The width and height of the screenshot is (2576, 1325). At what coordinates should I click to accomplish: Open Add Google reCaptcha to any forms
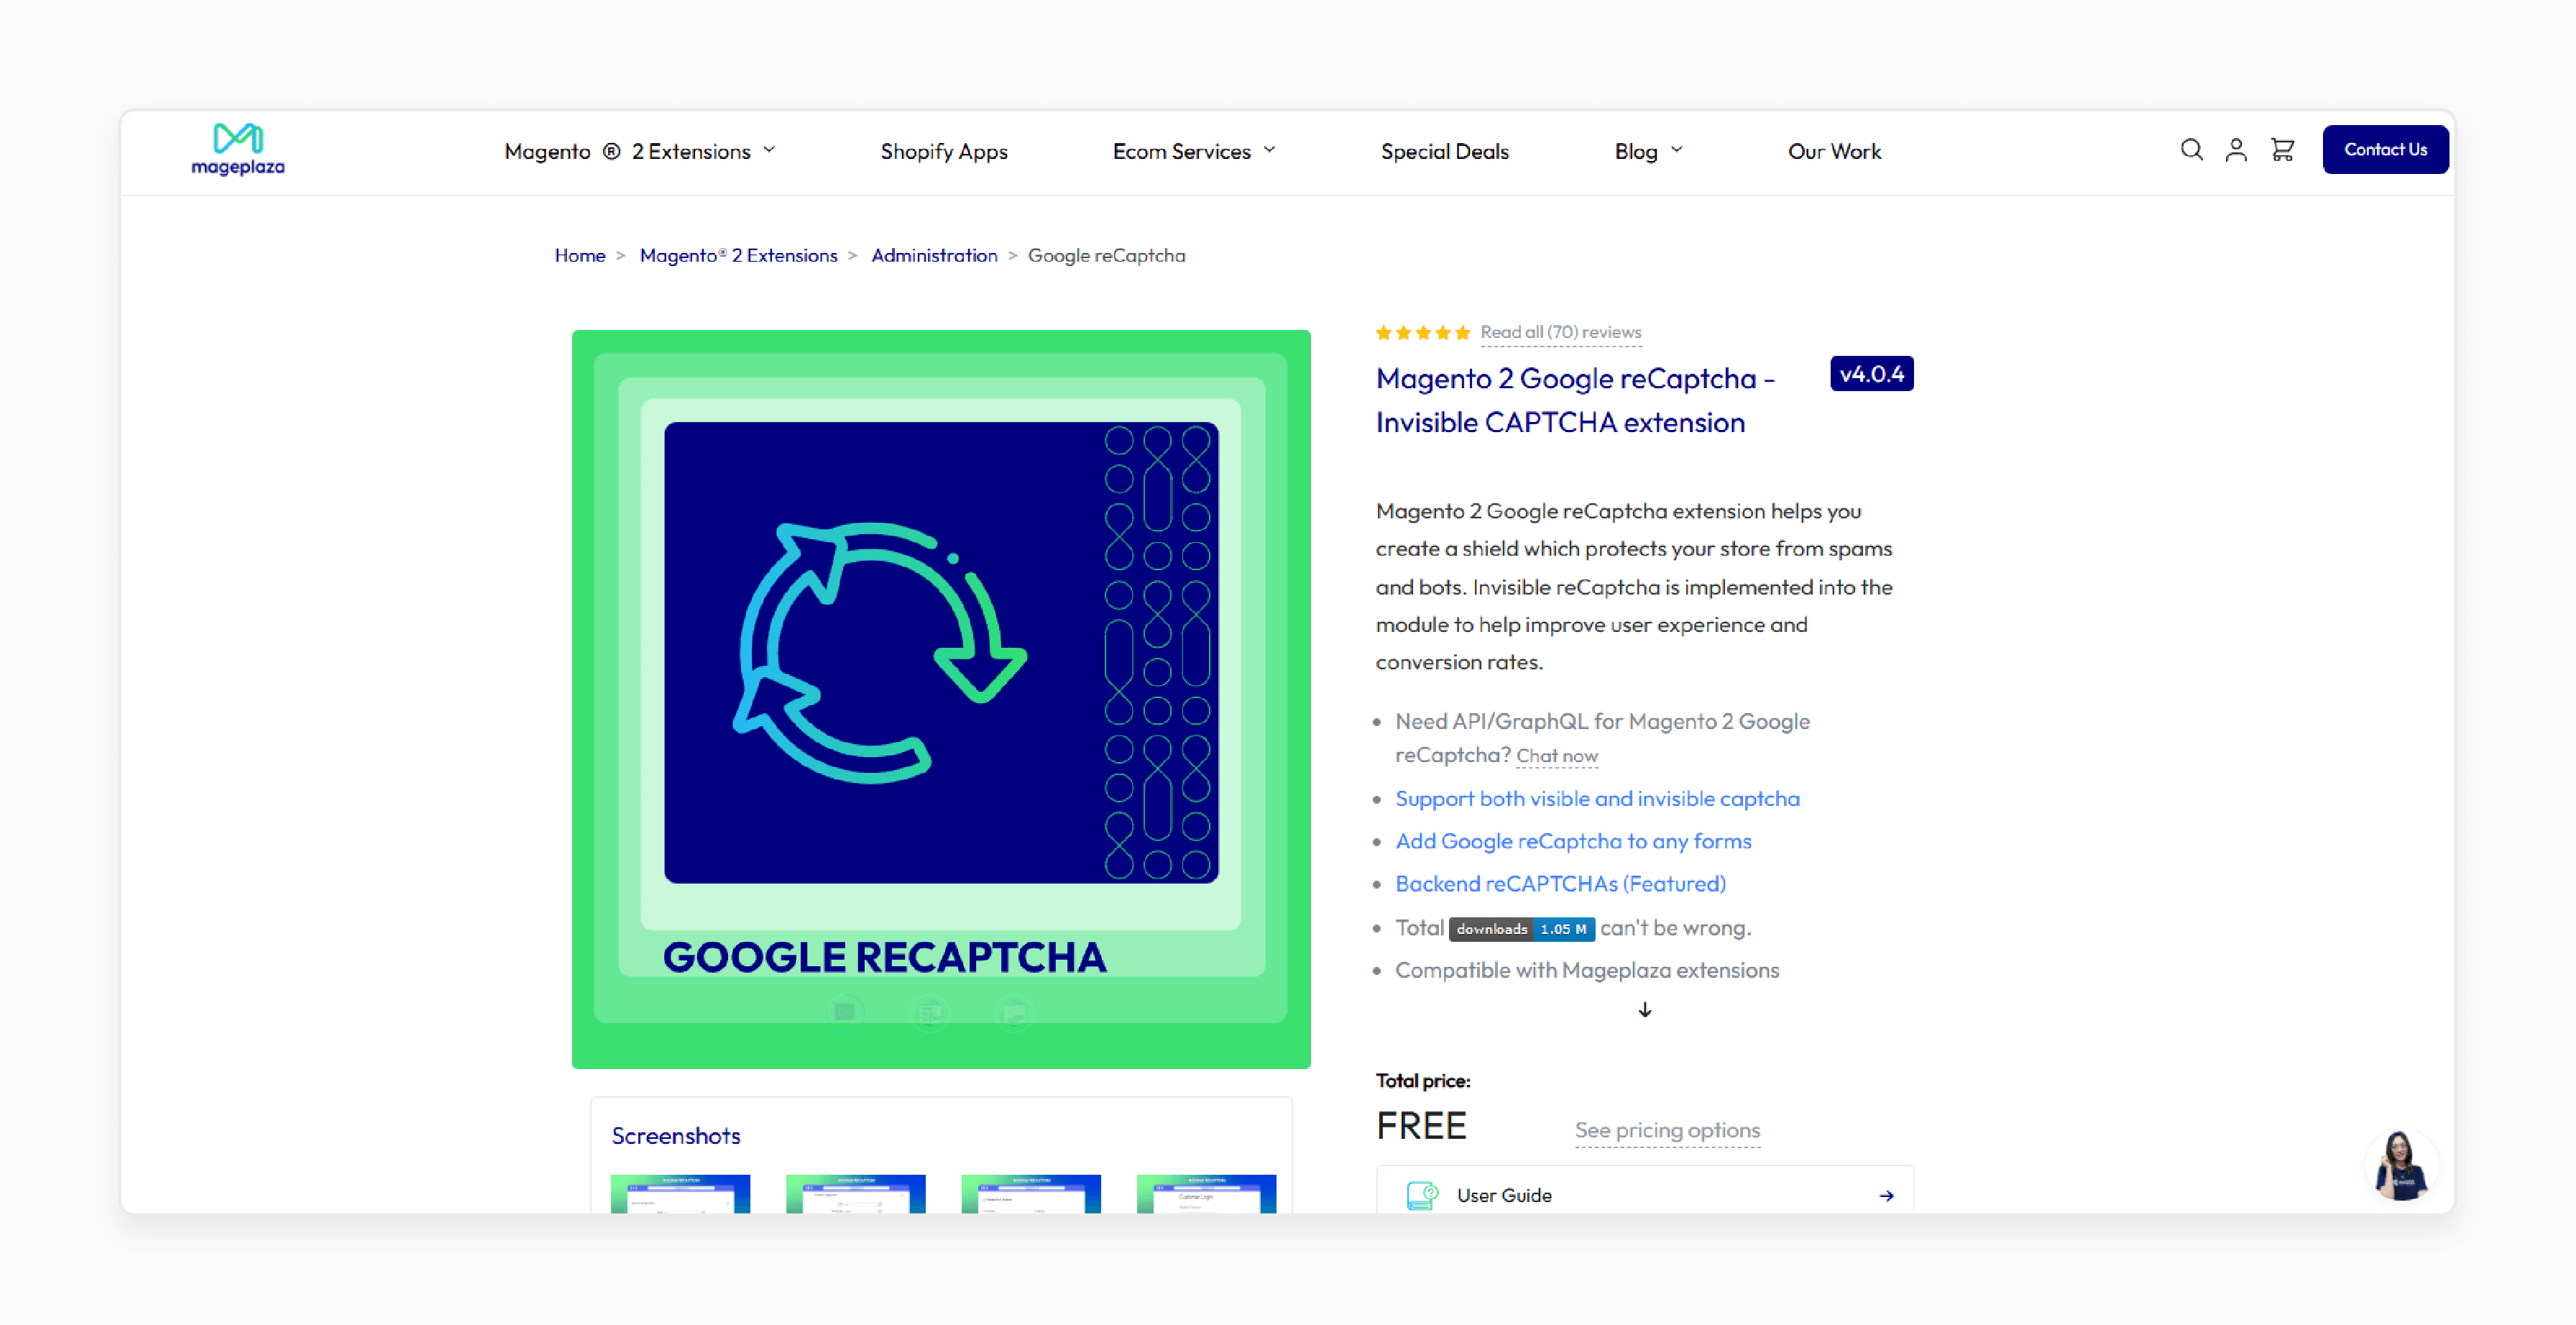click(1573, 842)
